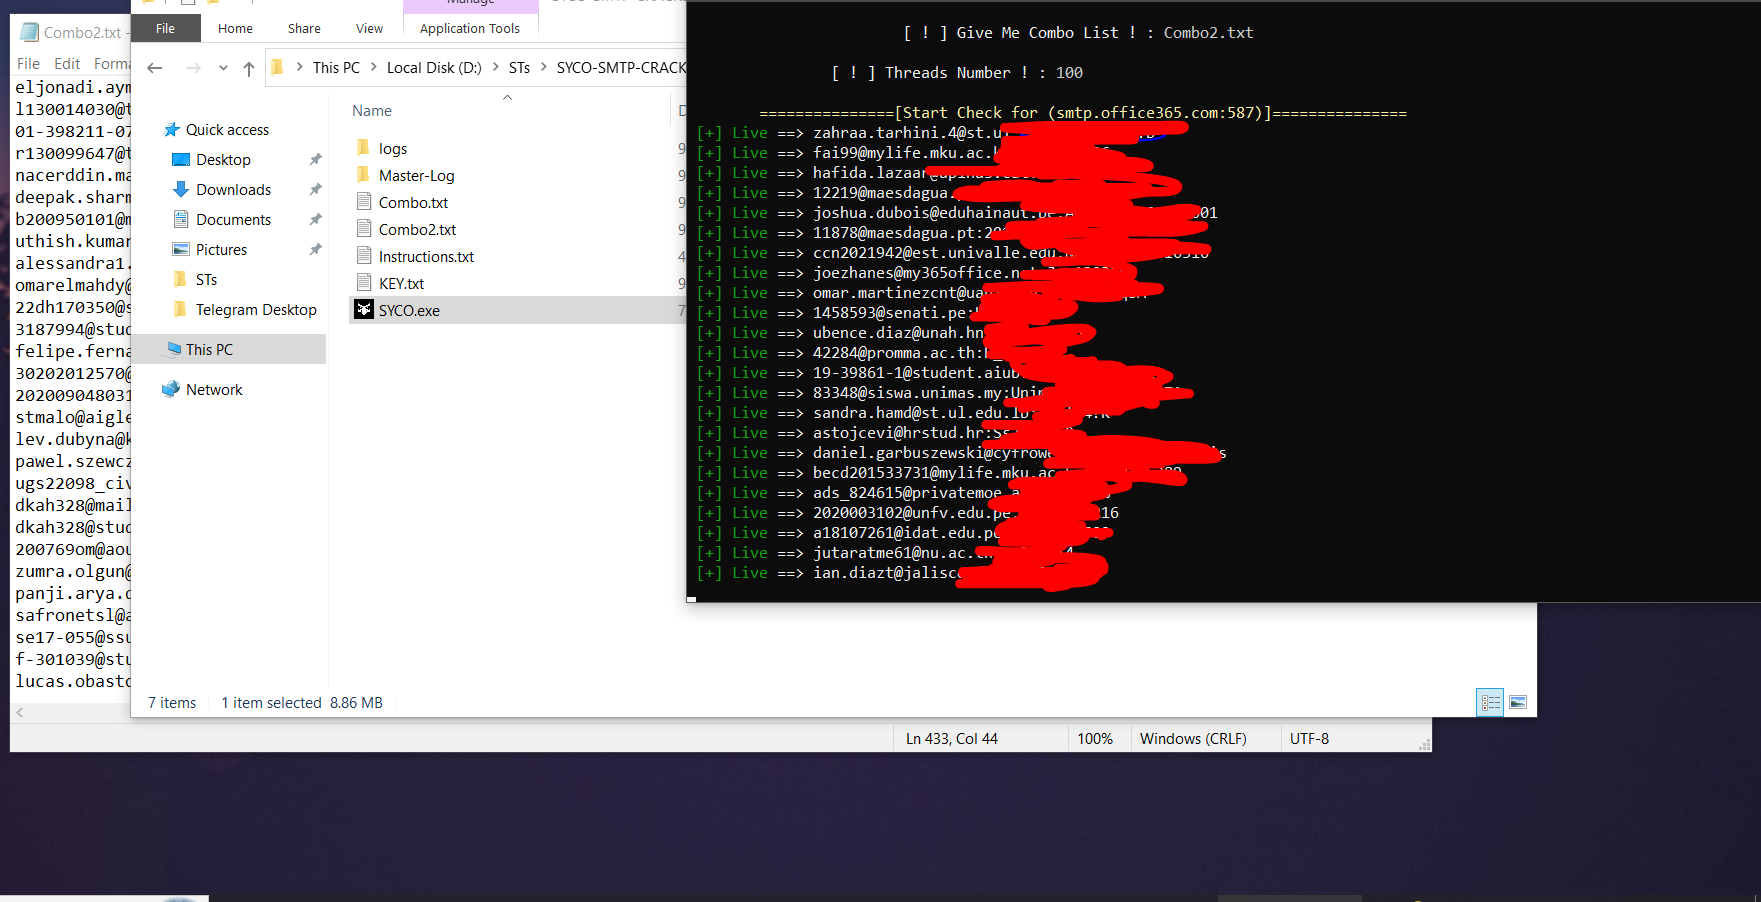Screen dimensions: 1761x902
Task: Click the "Give Me Combo List" prompt in terminal
Action: (x=1078, y=33)
